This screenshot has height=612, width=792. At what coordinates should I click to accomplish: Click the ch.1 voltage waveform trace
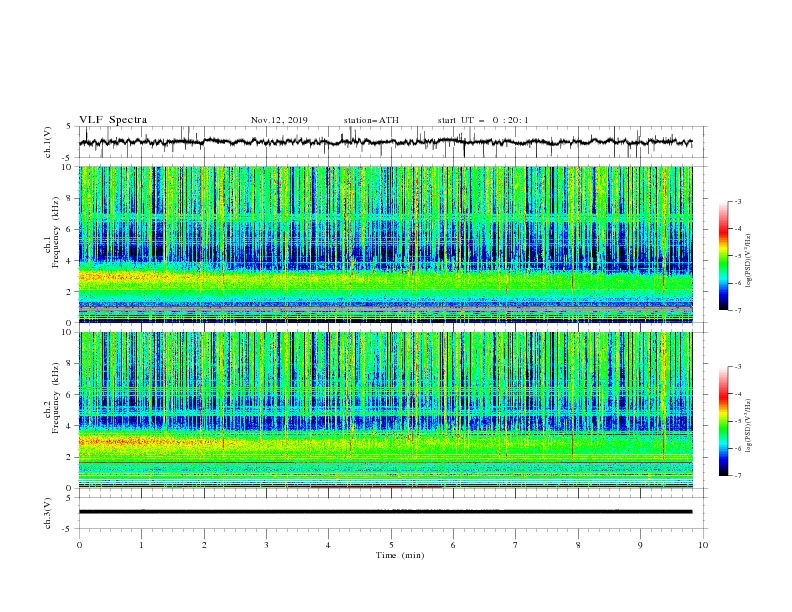tap(385, 142)
